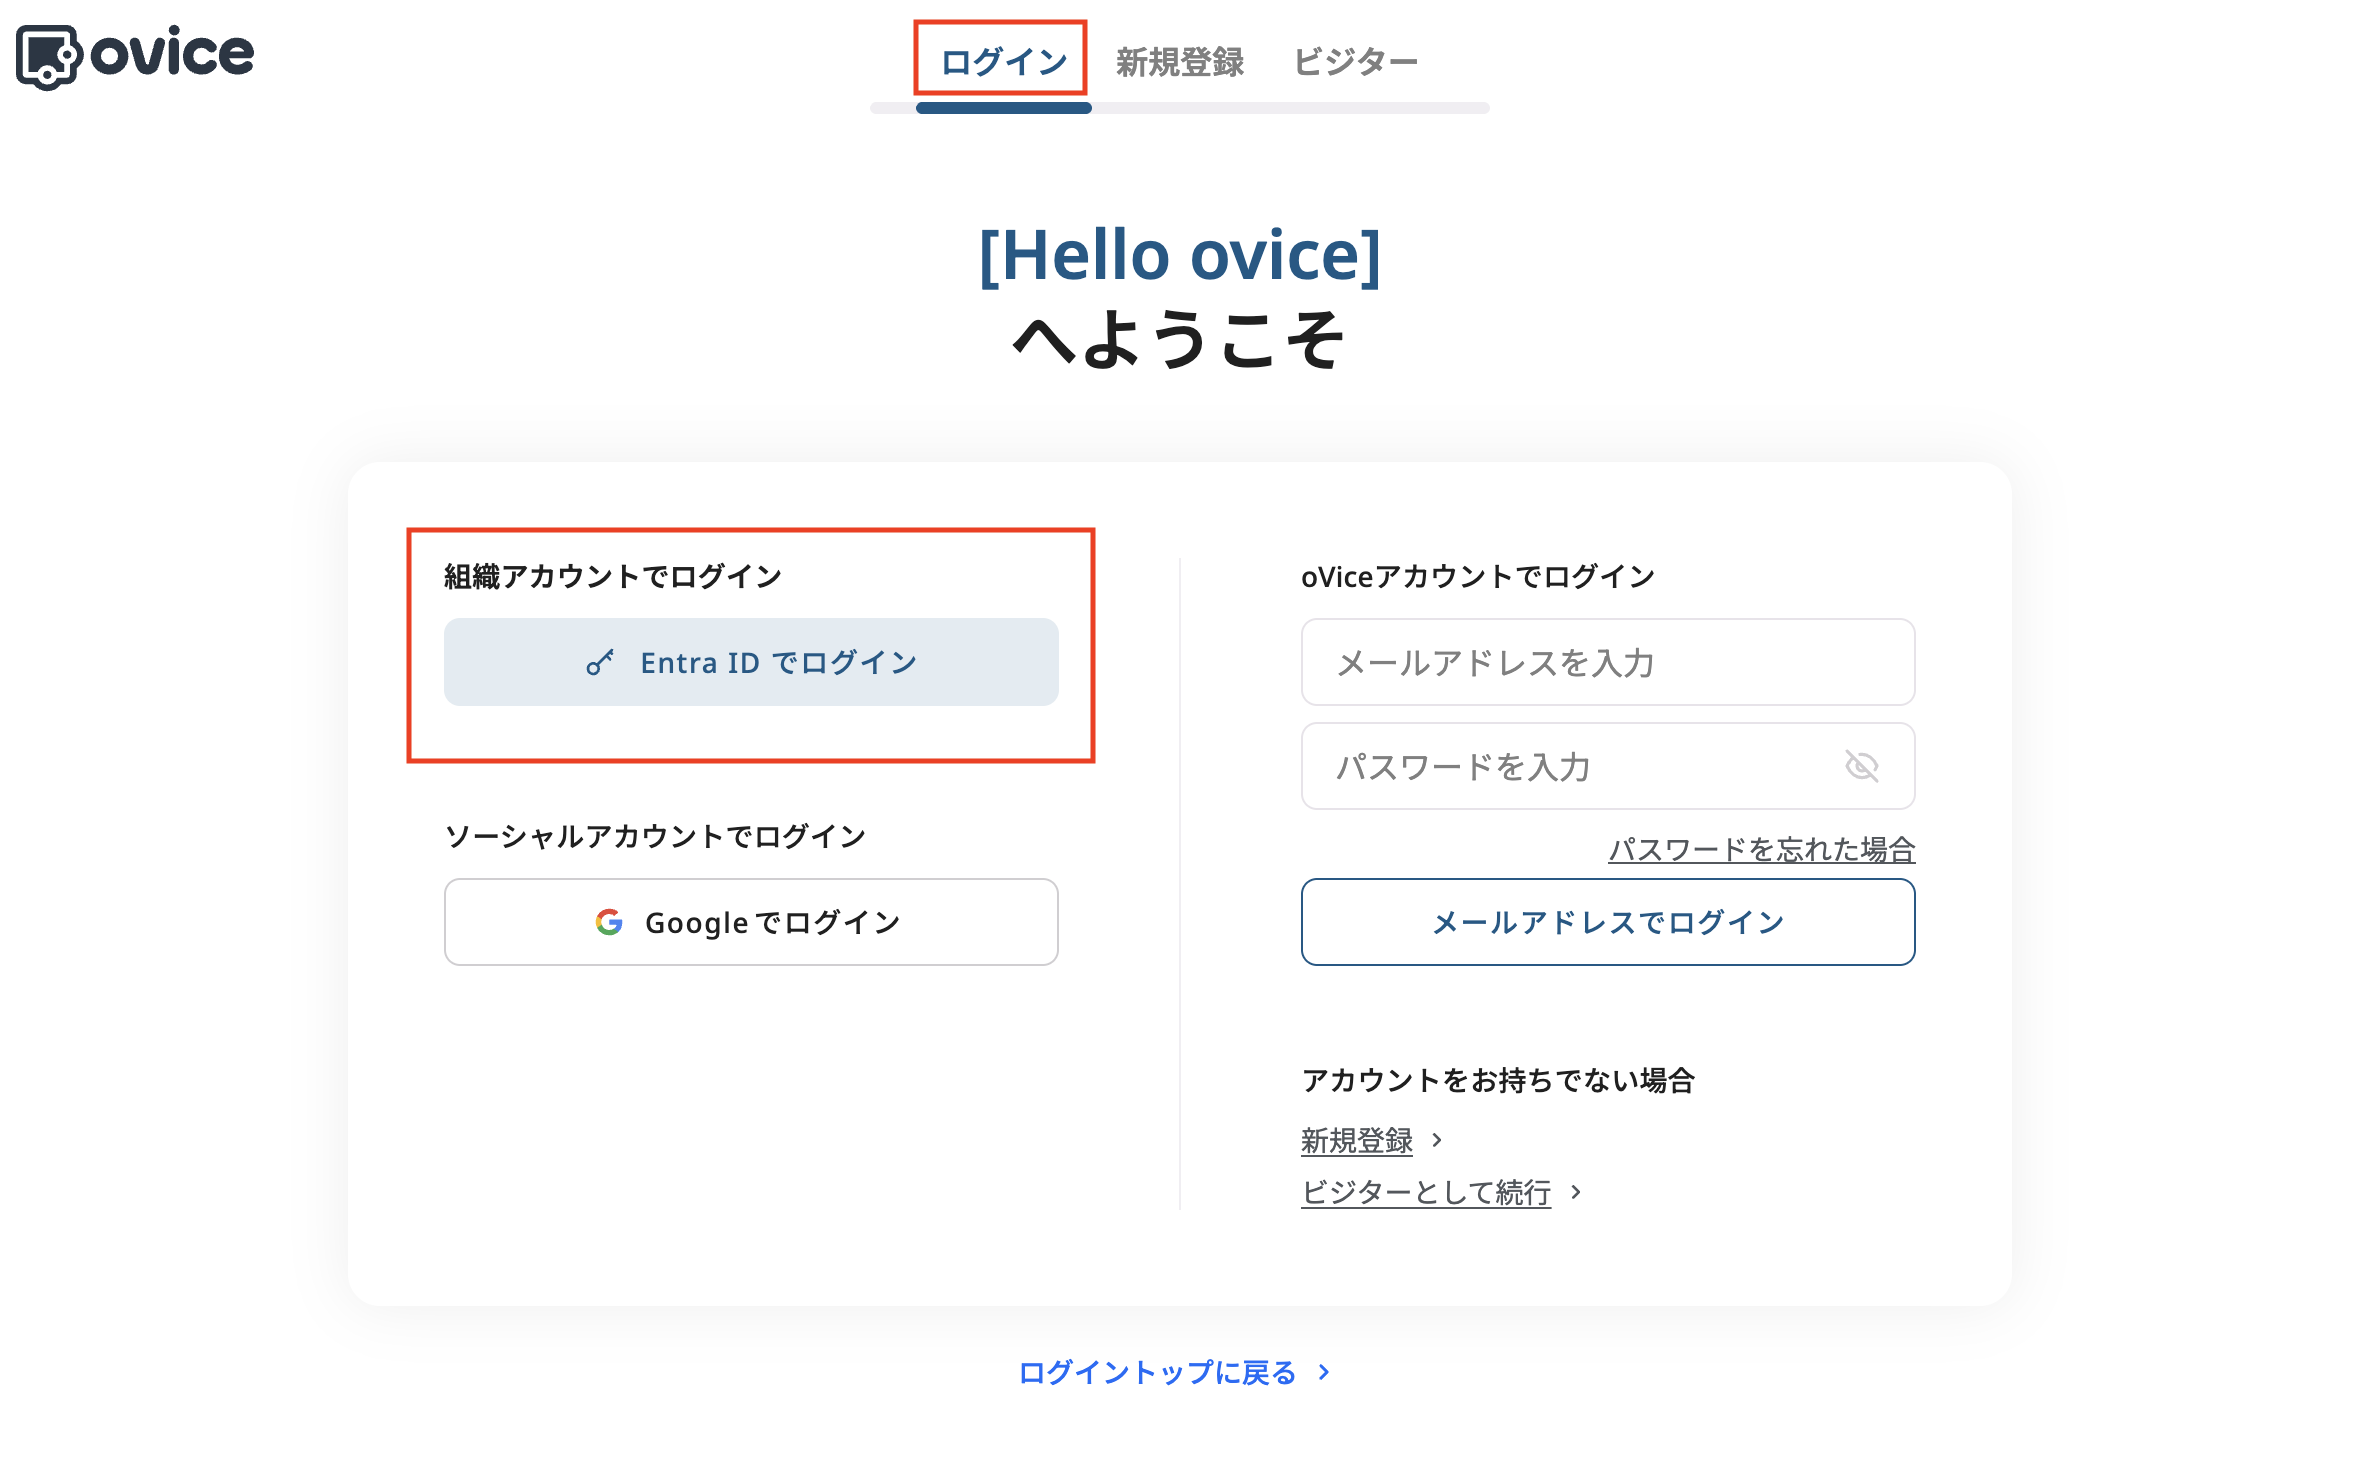Click the Entra ID でログイン button
2360x1474 pixels.
pos(751,662)
